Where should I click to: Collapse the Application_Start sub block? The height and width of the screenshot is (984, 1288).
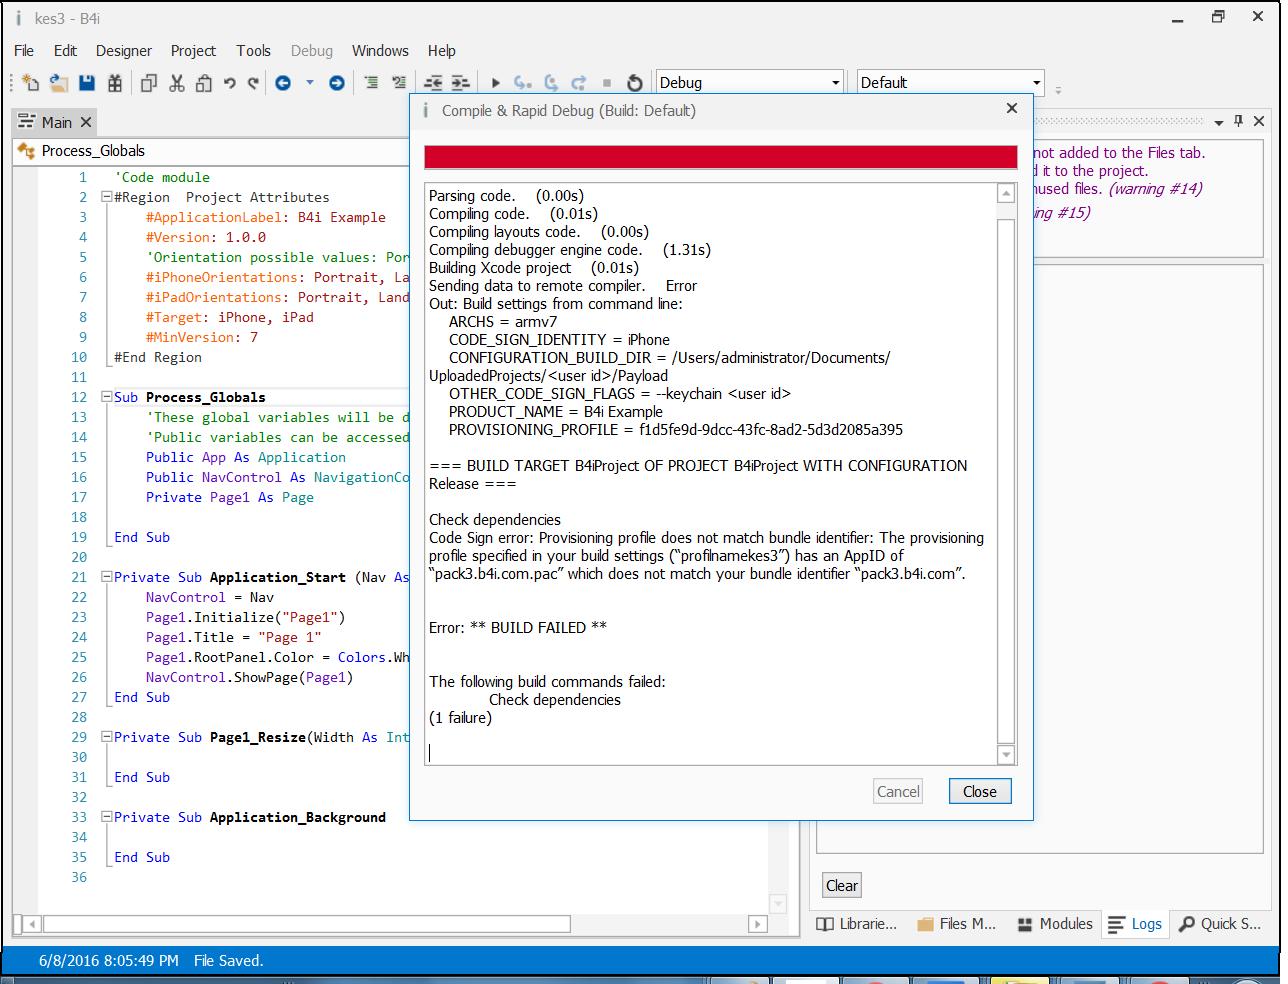[x=106, y=577]
